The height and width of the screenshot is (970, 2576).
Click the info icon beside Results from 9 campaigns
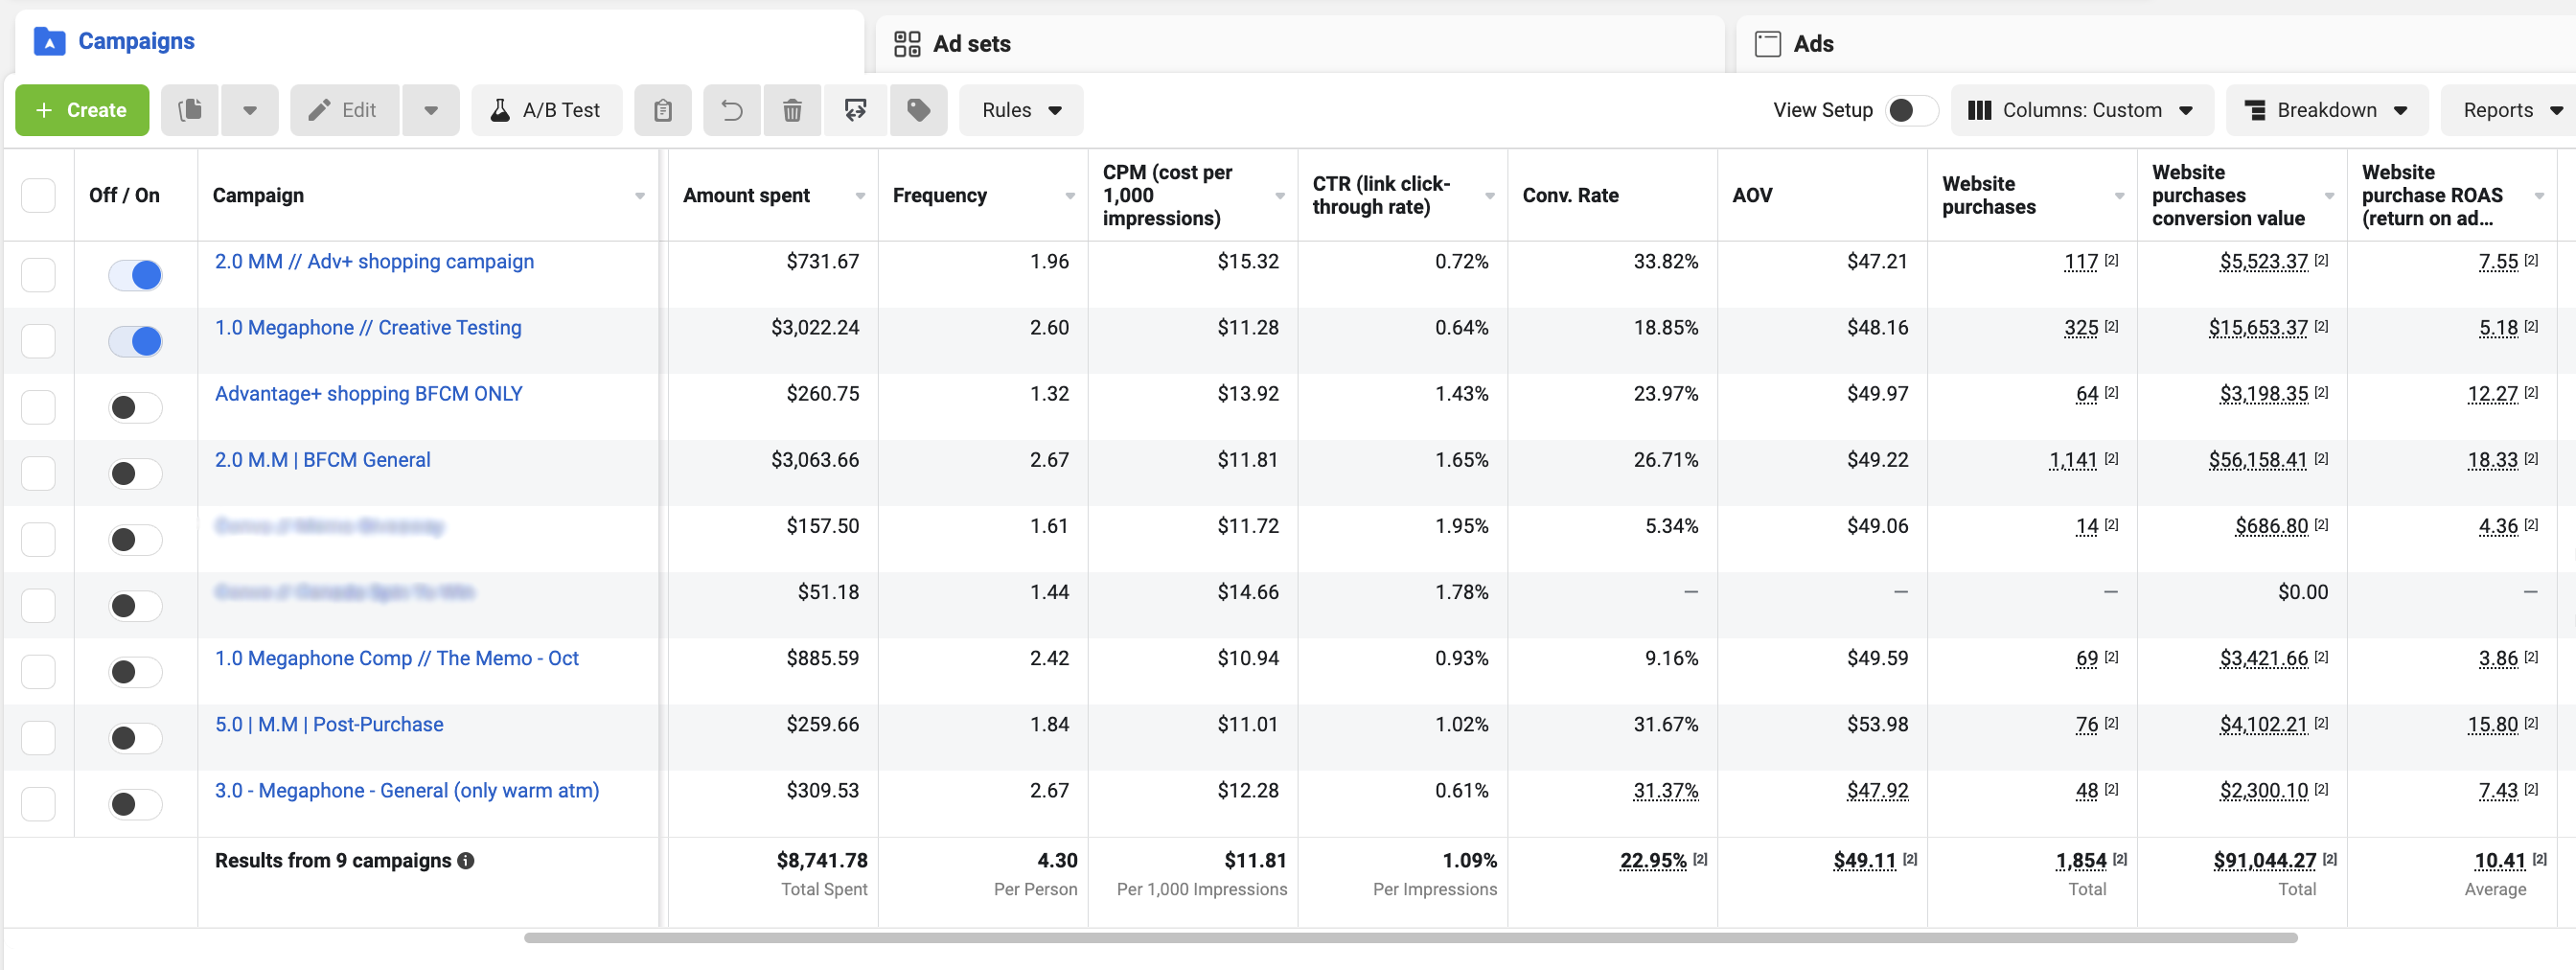pyautogui.click(x=466, y=861)
